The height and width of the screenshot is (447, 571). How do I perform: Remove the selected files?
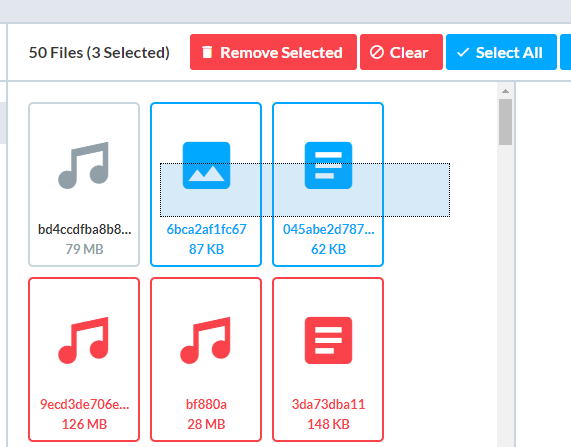click(x=273, y=52)
